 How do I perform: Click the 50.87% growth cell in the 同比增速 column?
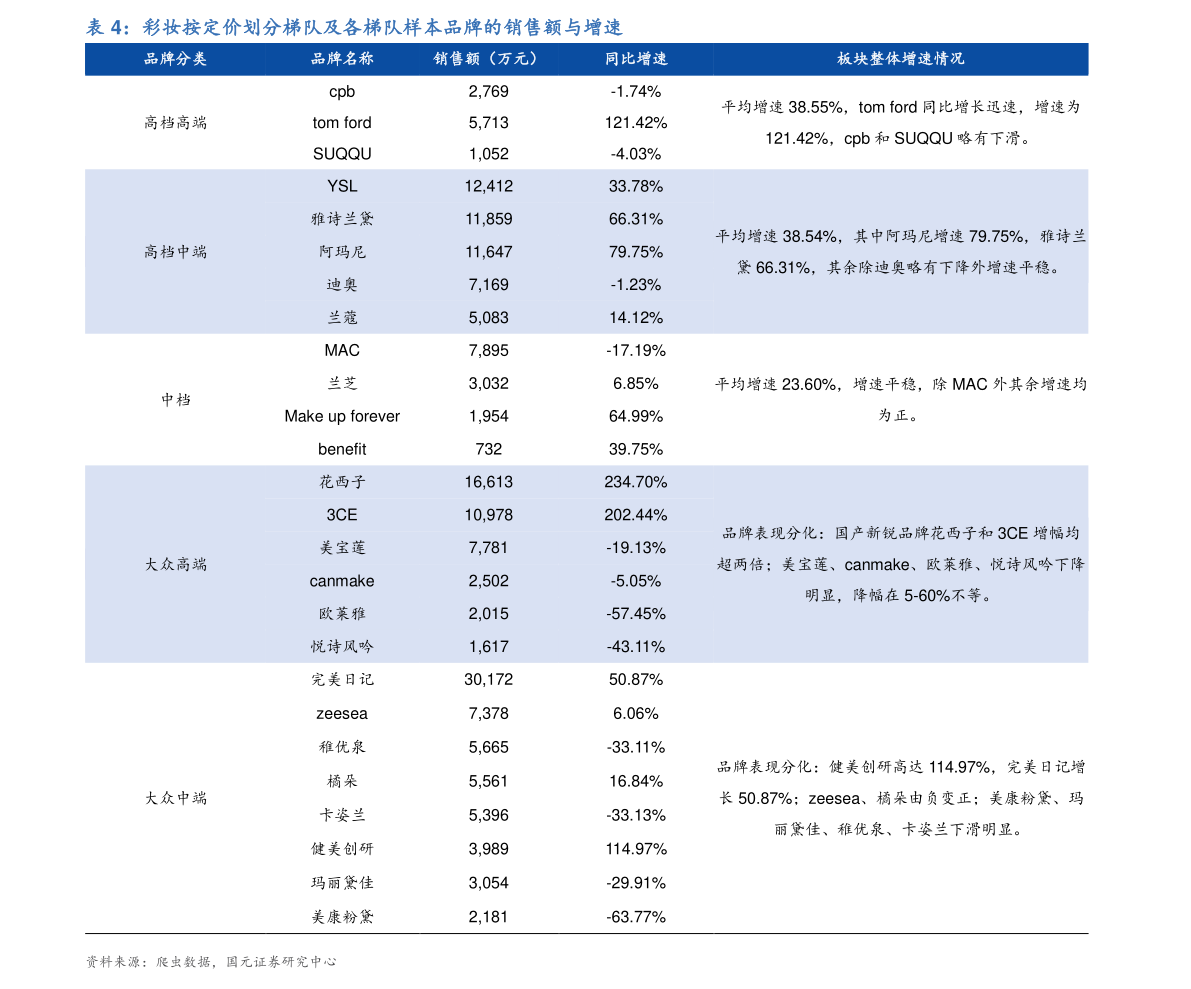636,680
